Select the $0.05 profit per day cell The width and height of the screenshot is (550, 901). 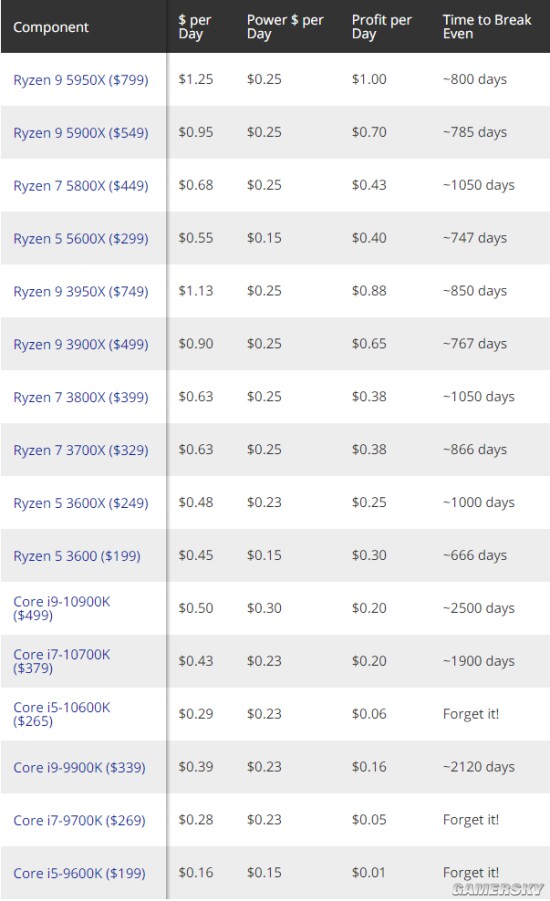tap(369, 819)
